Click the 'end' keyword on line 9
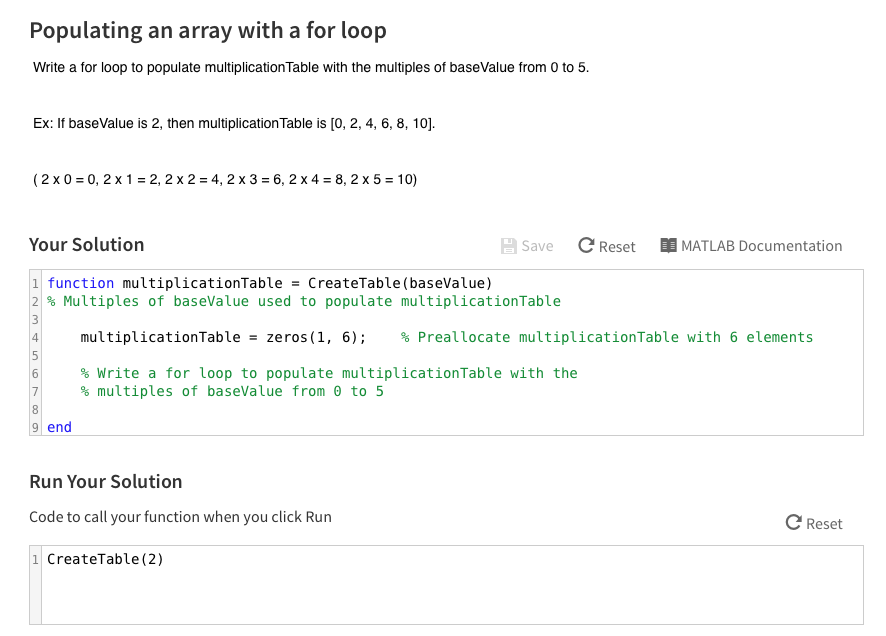 [60, 427]
